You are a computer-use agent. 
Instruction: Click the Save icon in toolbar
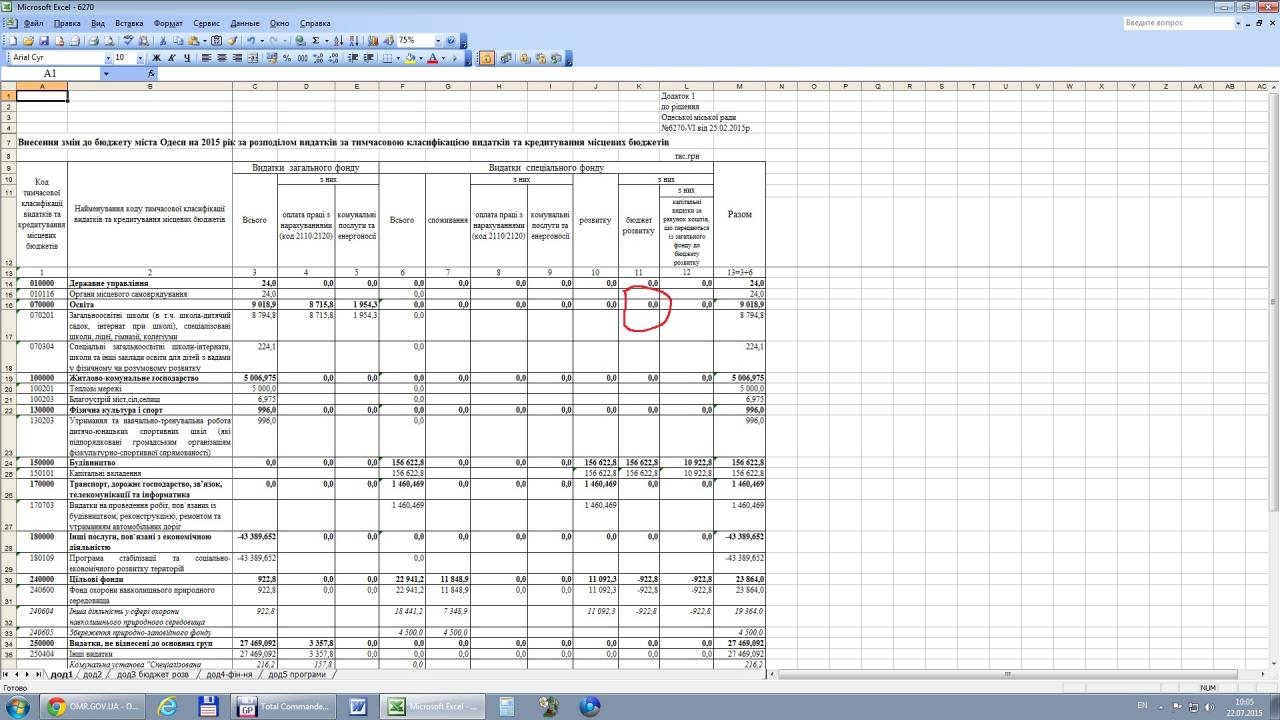tap(45, 41)
